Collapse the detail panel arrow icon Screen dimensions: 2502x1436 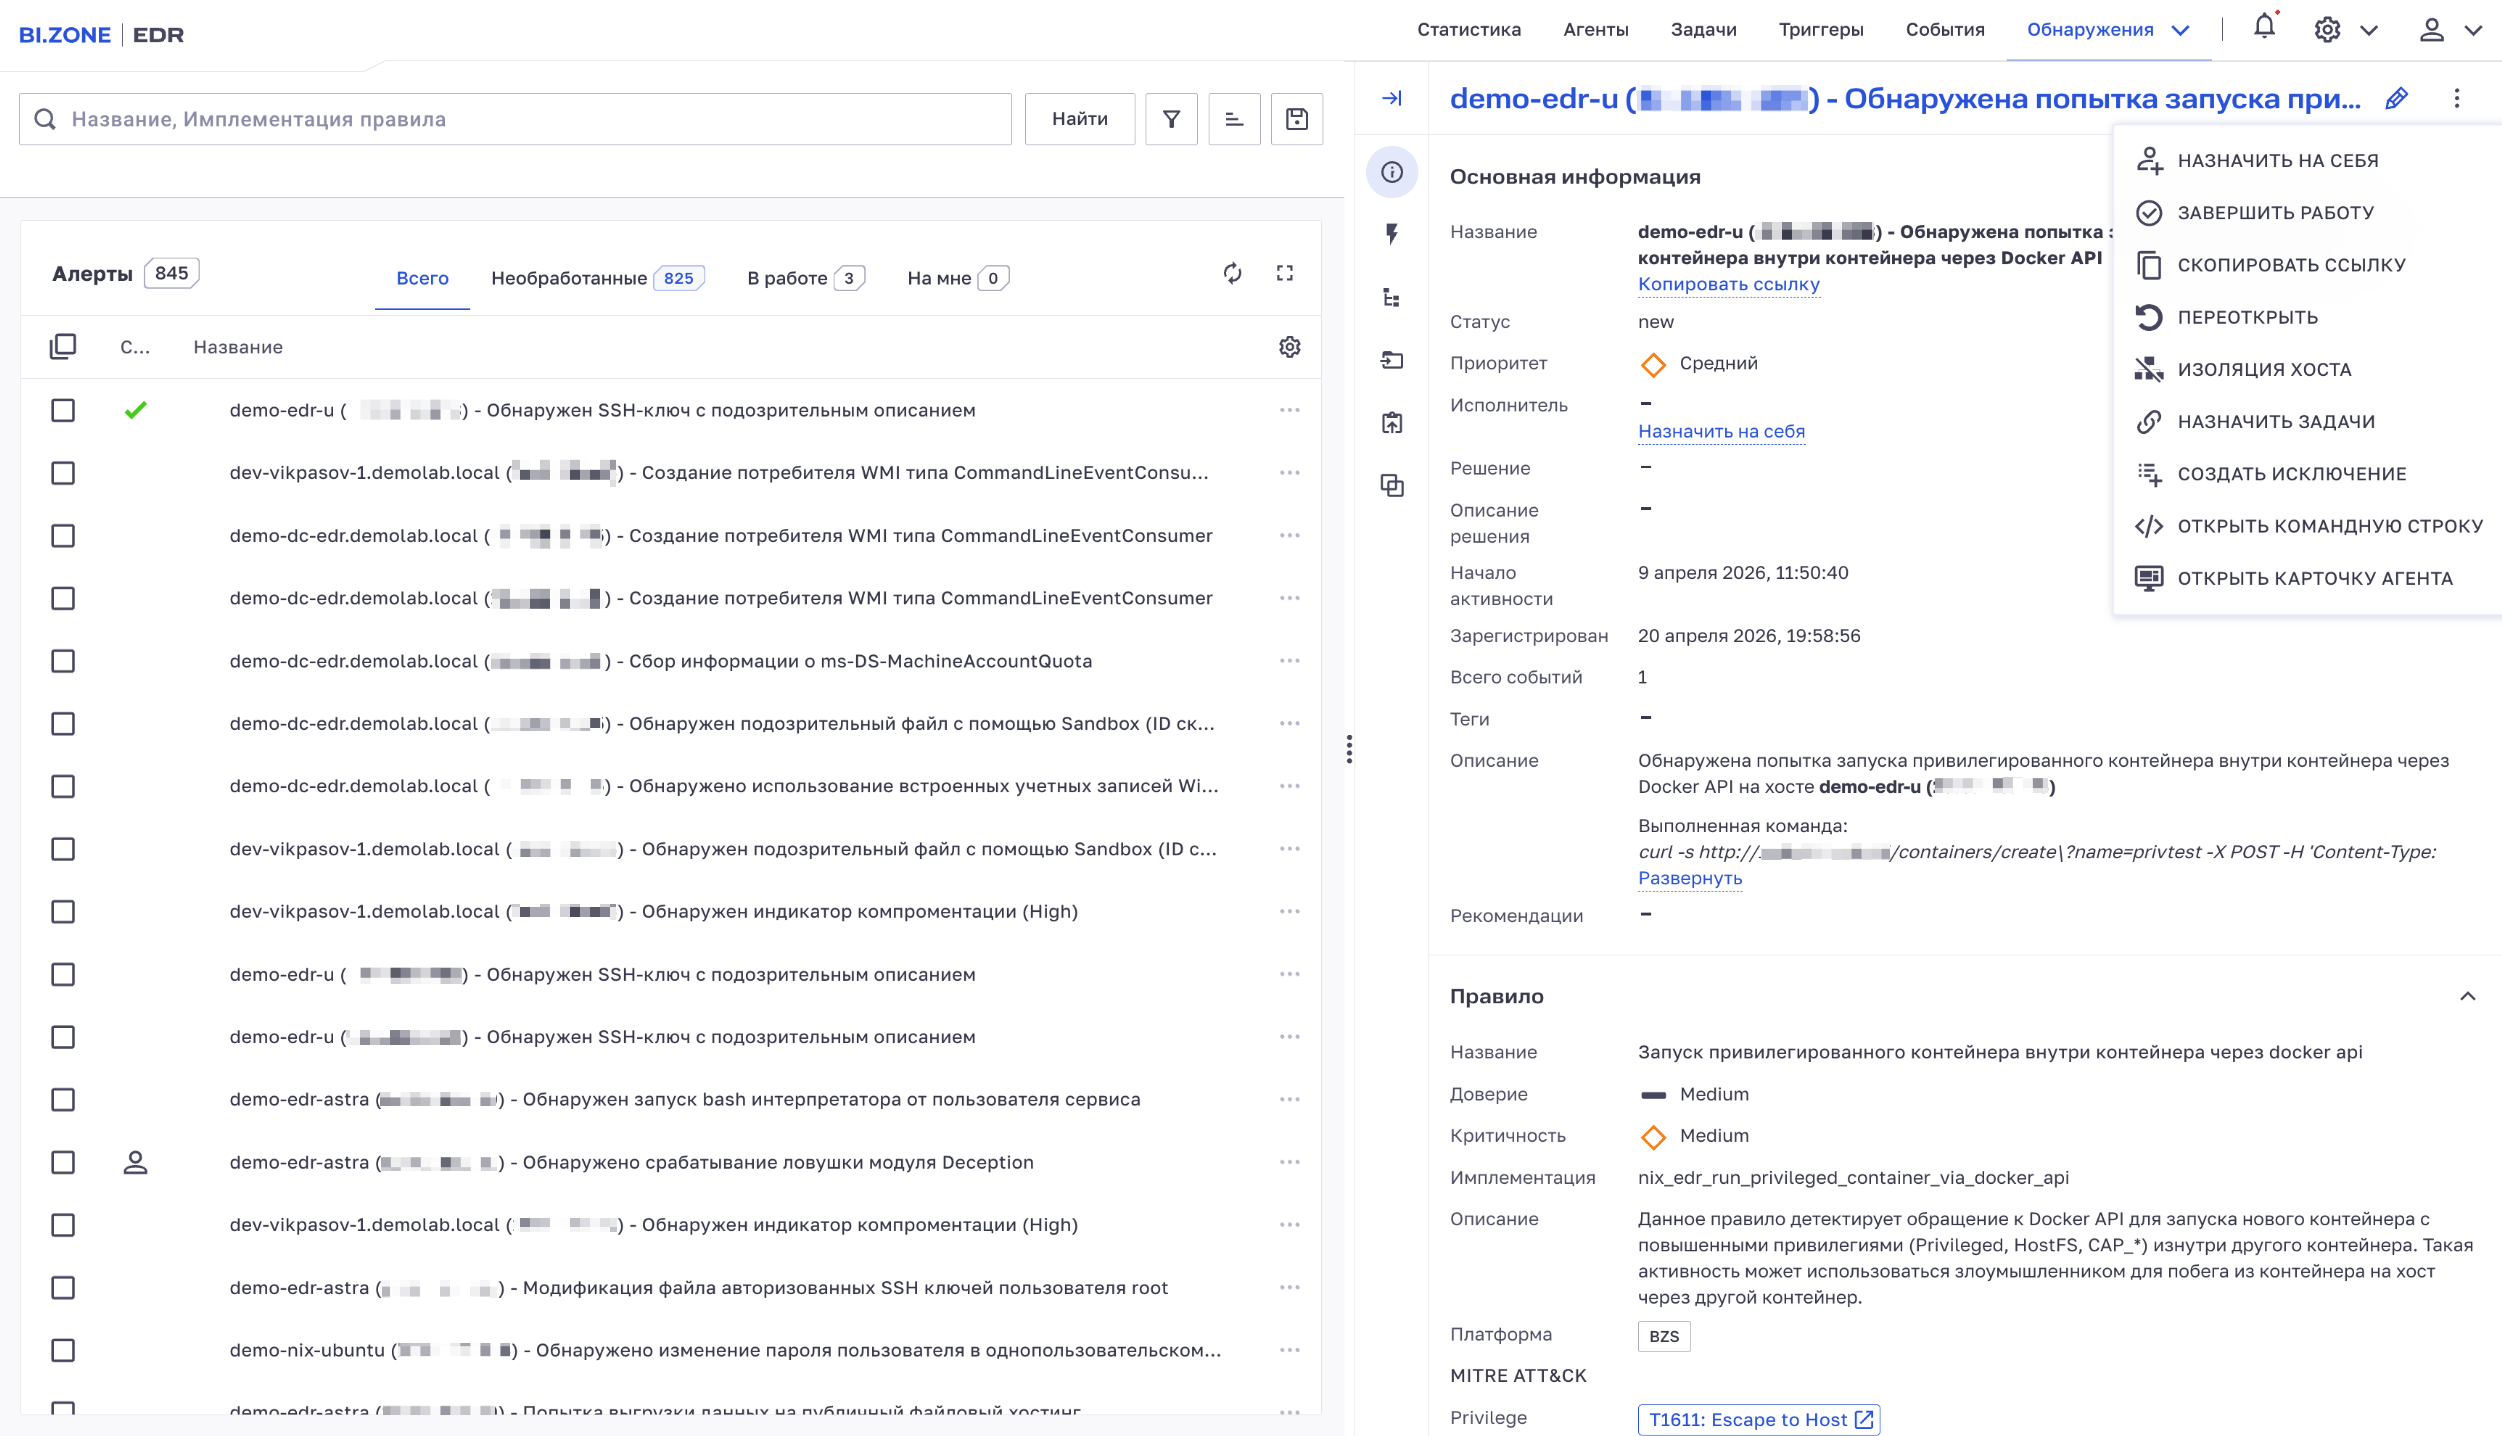pos(1392,98)
